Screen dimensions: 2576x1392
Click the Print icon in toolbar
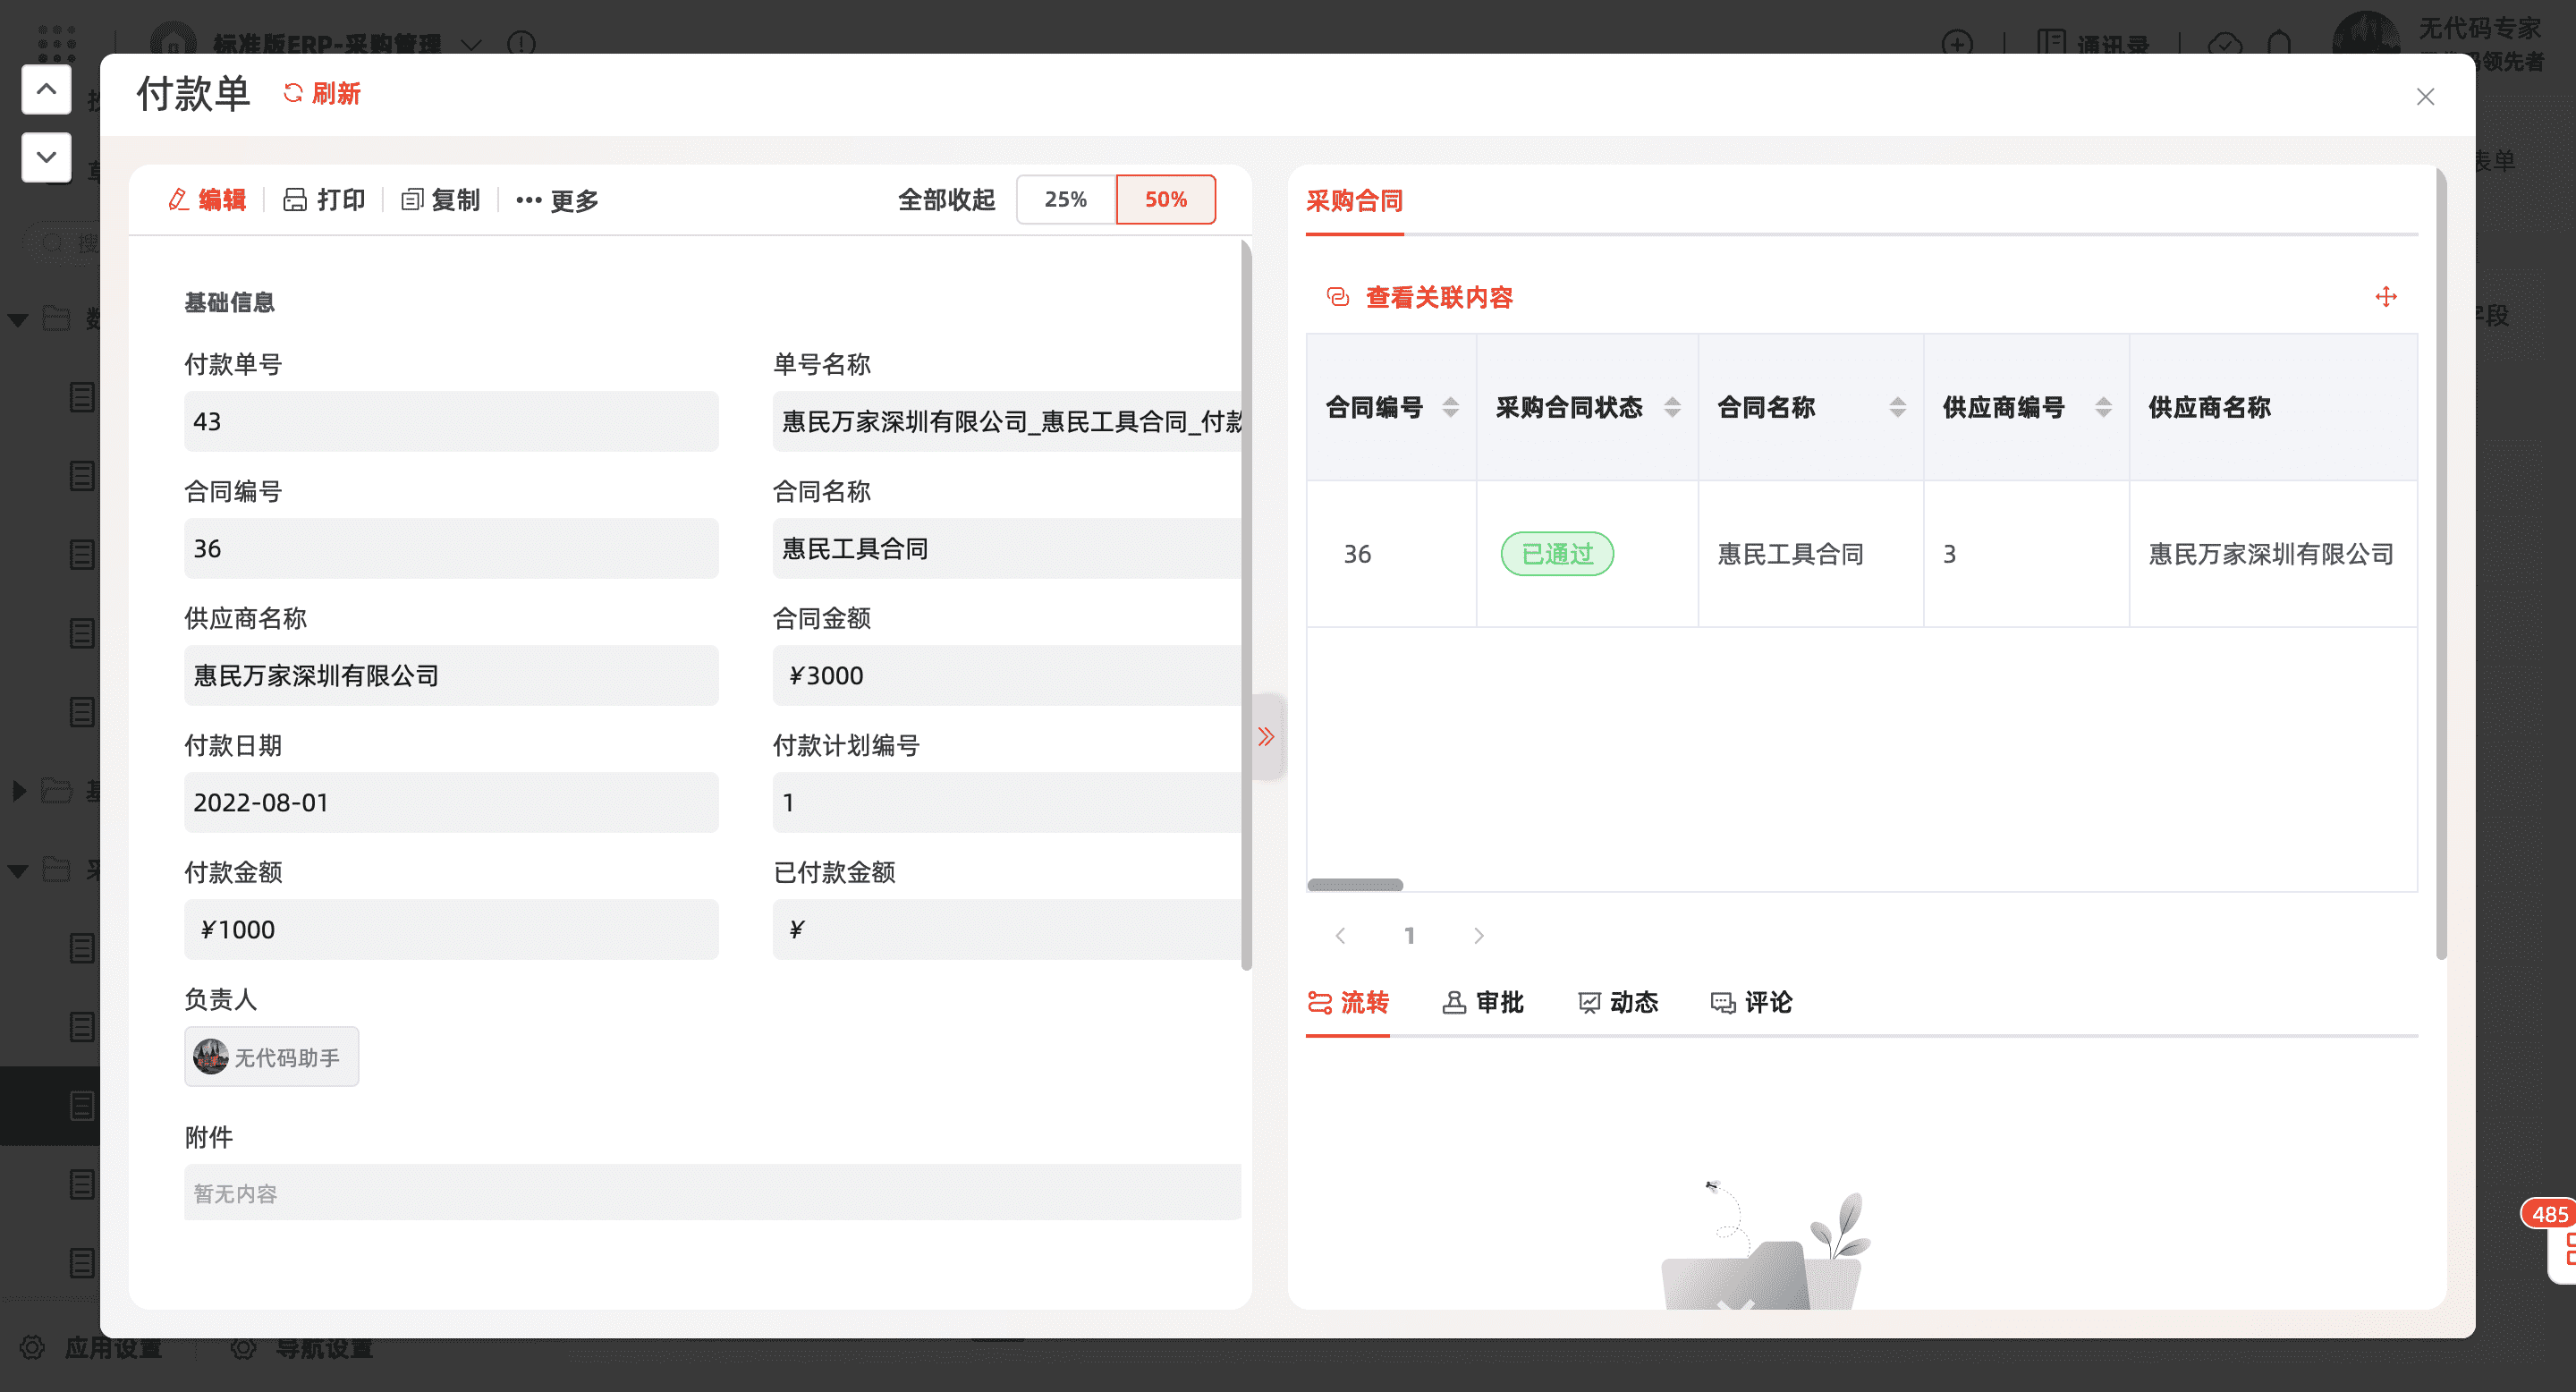tap(294, 200)
